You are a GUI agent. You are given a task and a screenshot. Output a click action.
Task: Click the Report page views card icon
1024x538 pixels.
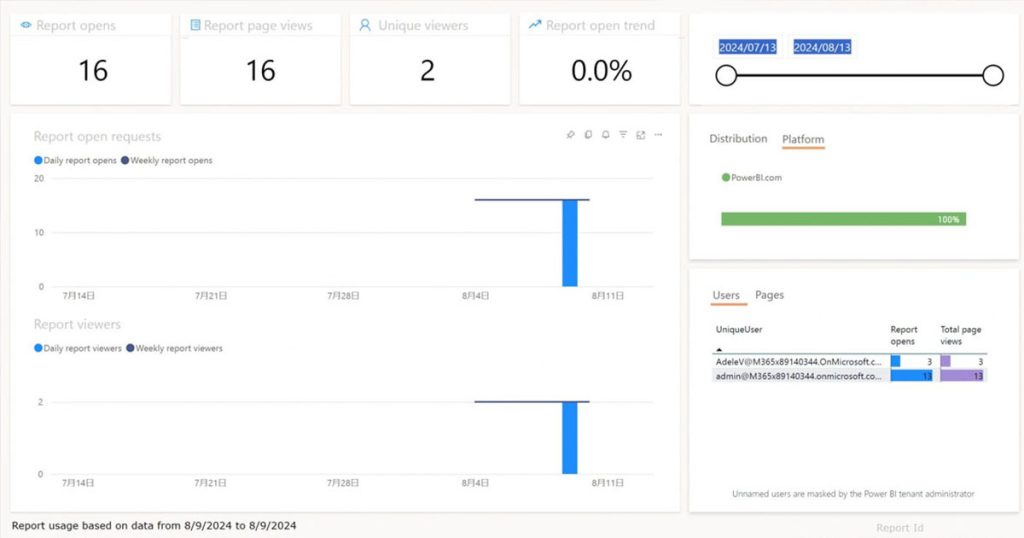point(195,25)
